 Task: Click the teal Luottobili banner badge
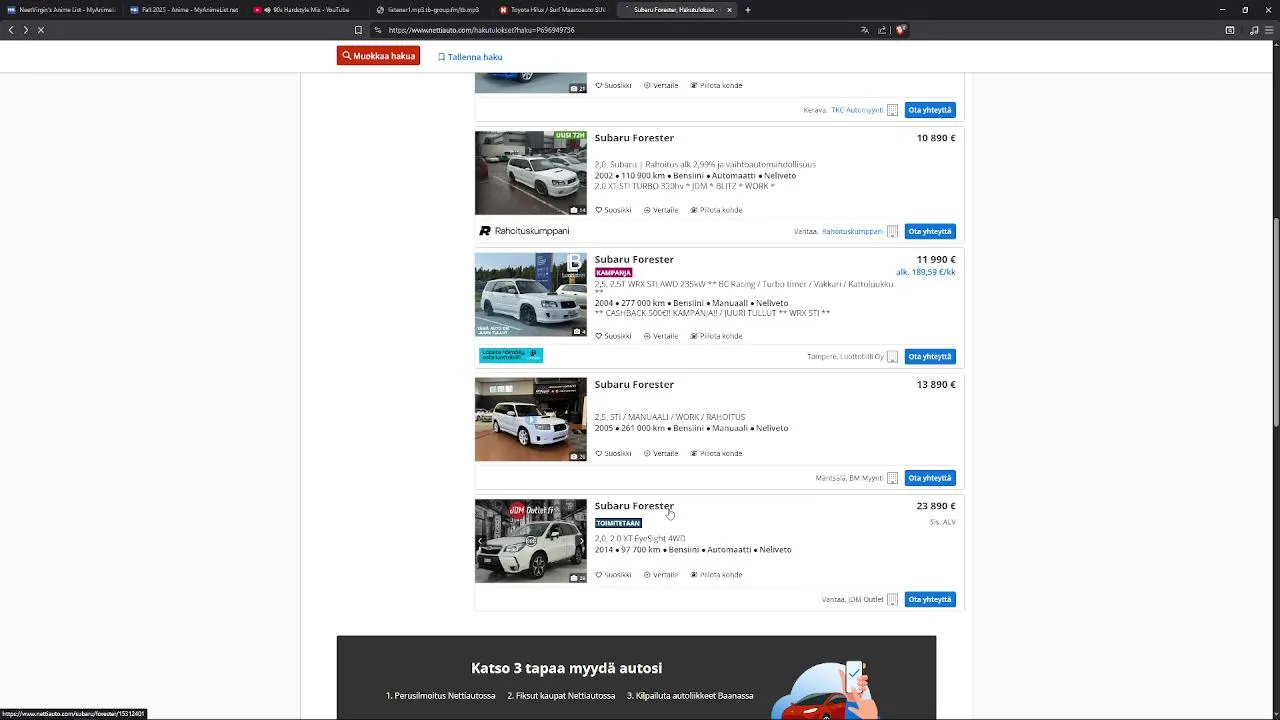tap(511, 354)
